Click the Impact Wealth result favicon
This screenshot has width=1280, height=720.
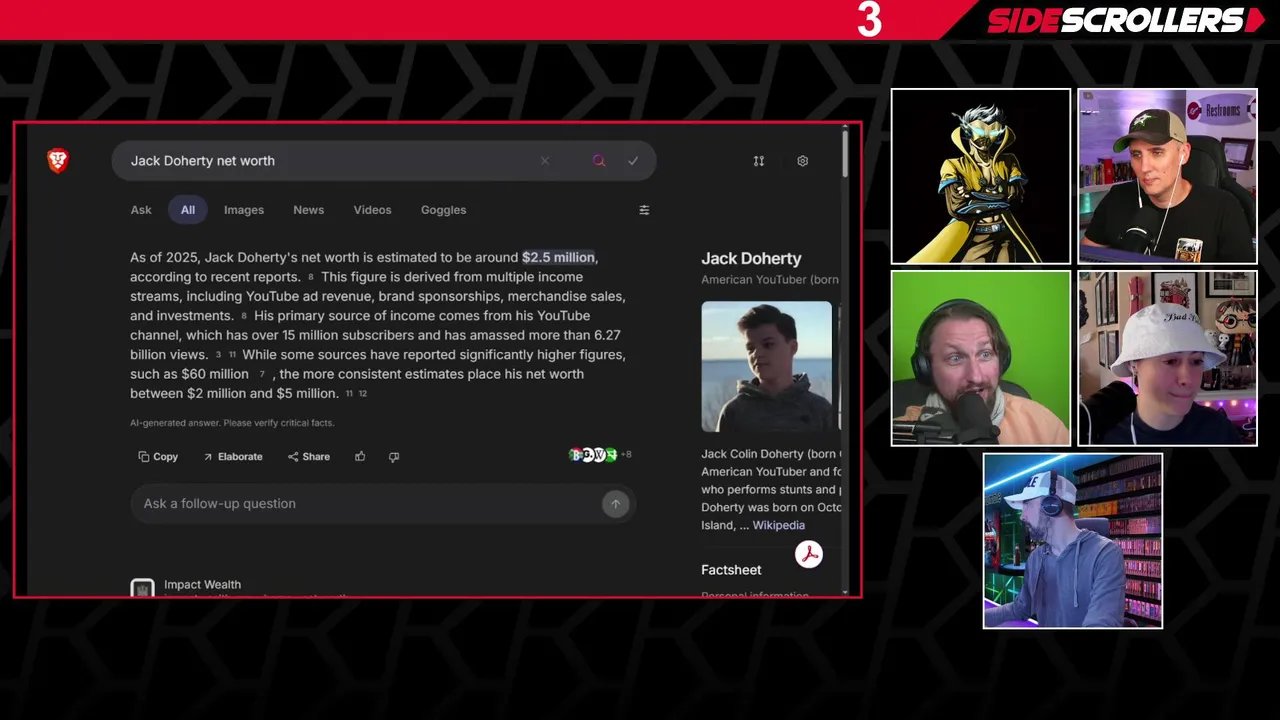[142, 588]
